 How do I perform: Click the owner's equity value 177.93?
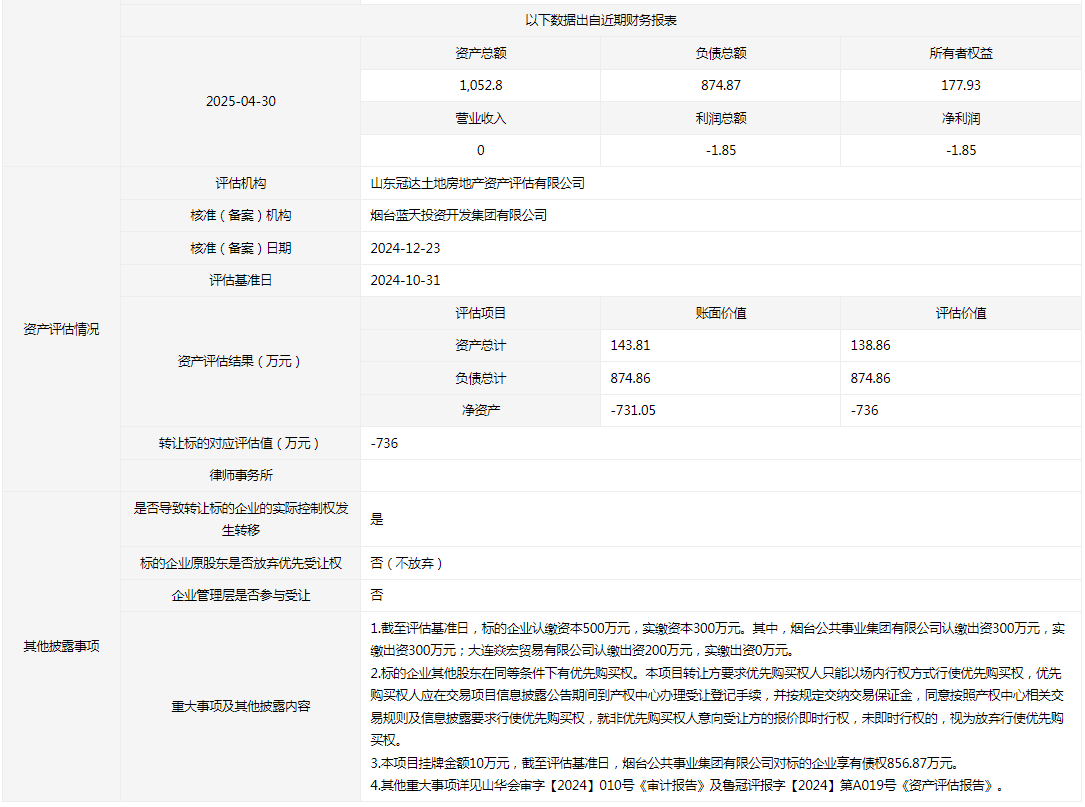[960, 86]
